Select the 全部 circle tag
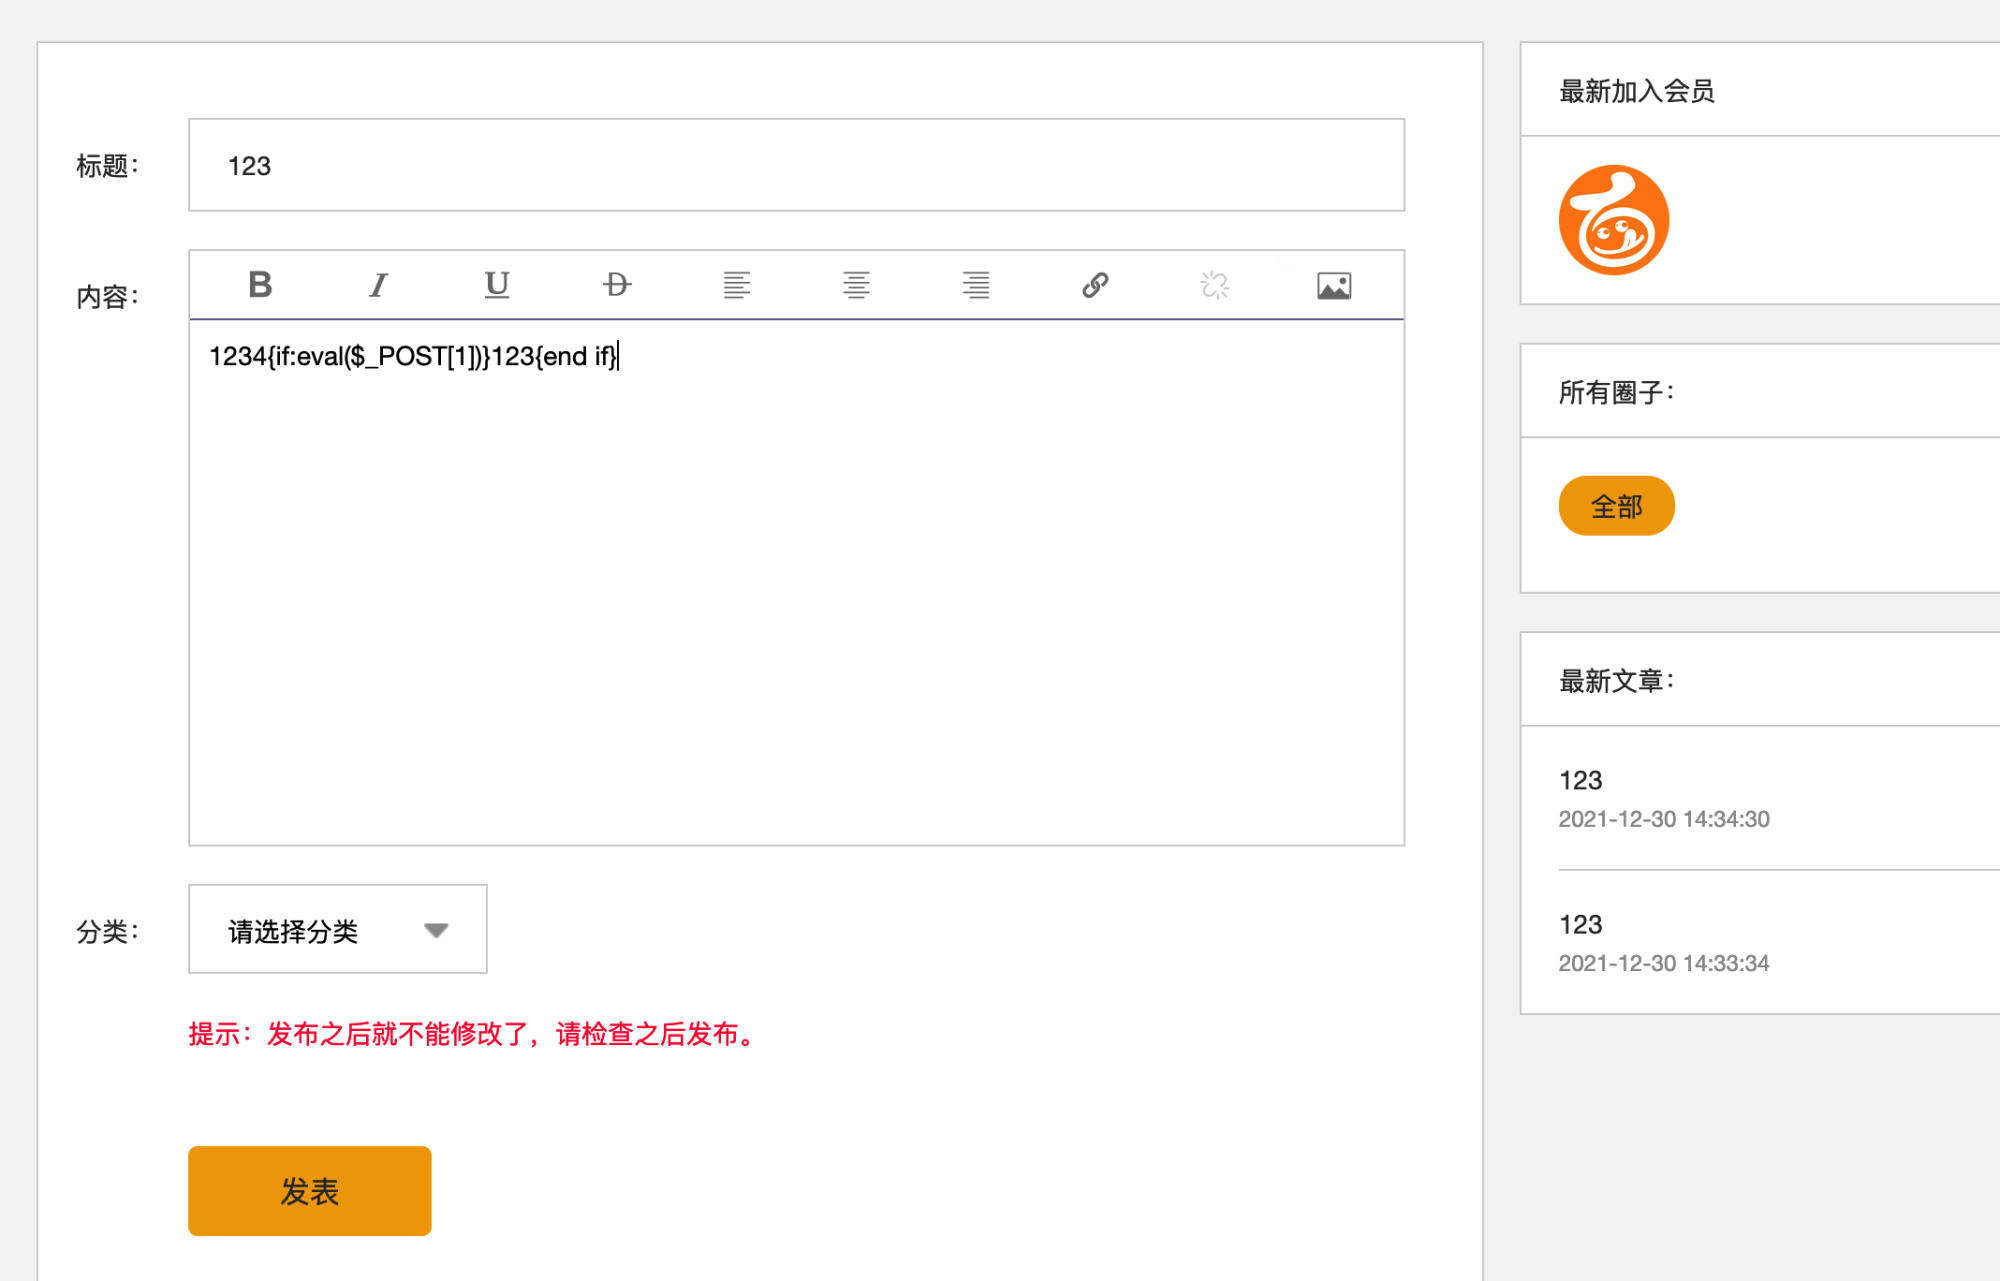Screen dimensions: 2000x1281 [x=1616, y=506]
